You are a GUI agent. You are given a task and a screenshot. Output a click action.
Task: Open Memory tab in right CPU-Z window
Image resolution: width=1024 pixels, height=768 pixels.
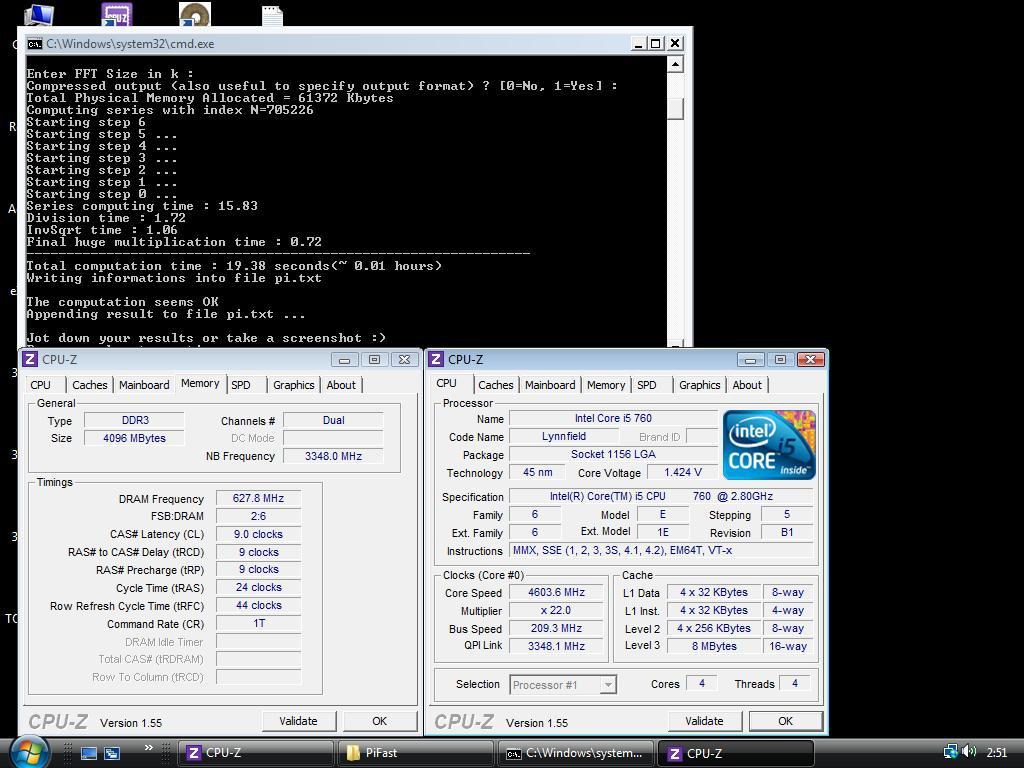pyautogui.click(x=606, y=385)
